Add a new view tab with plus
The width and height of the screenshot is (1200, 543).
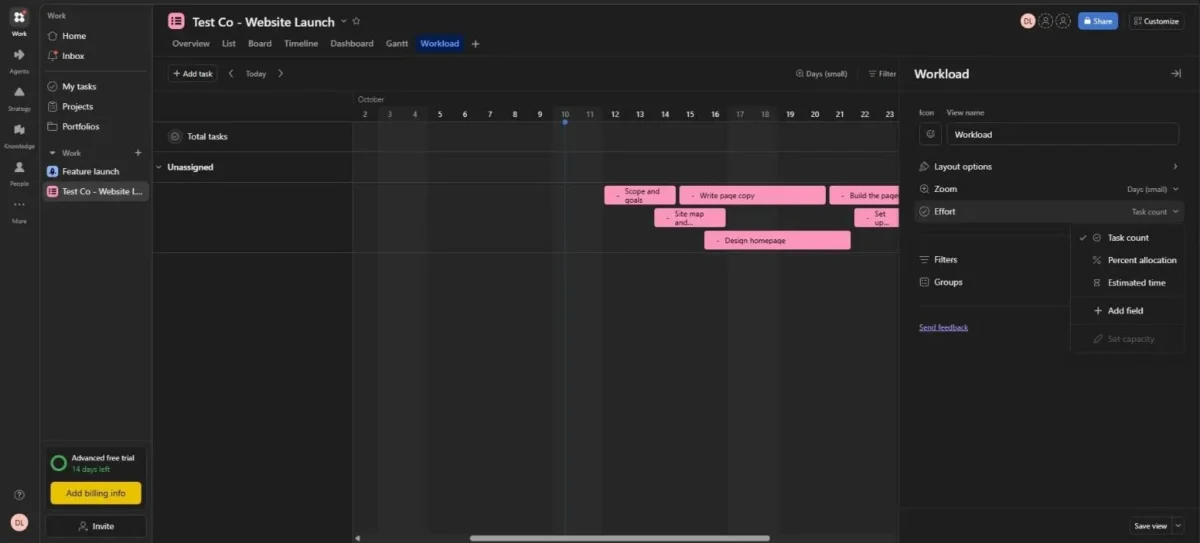tap(475, 44)
